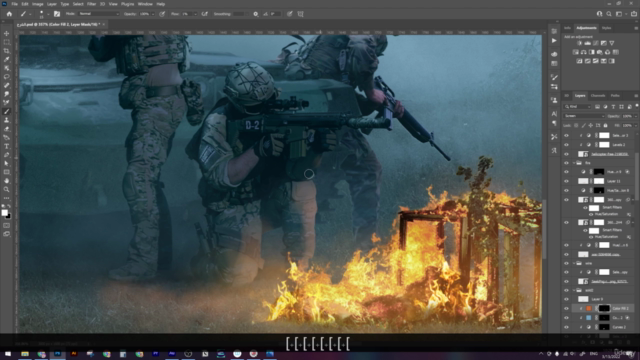Select the Clone Stamp tool
Image resolution: width=640 pixels, height=360 pixels.
(7, 120)
